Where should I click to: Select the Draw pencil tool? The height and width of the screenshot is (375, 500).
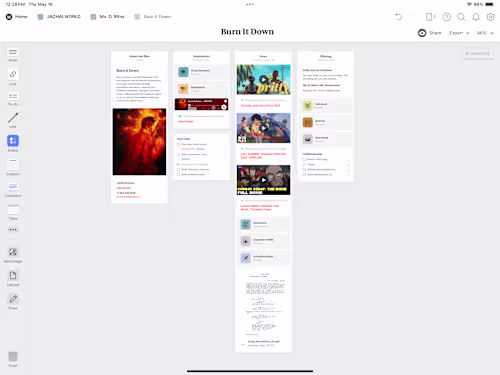13,301
